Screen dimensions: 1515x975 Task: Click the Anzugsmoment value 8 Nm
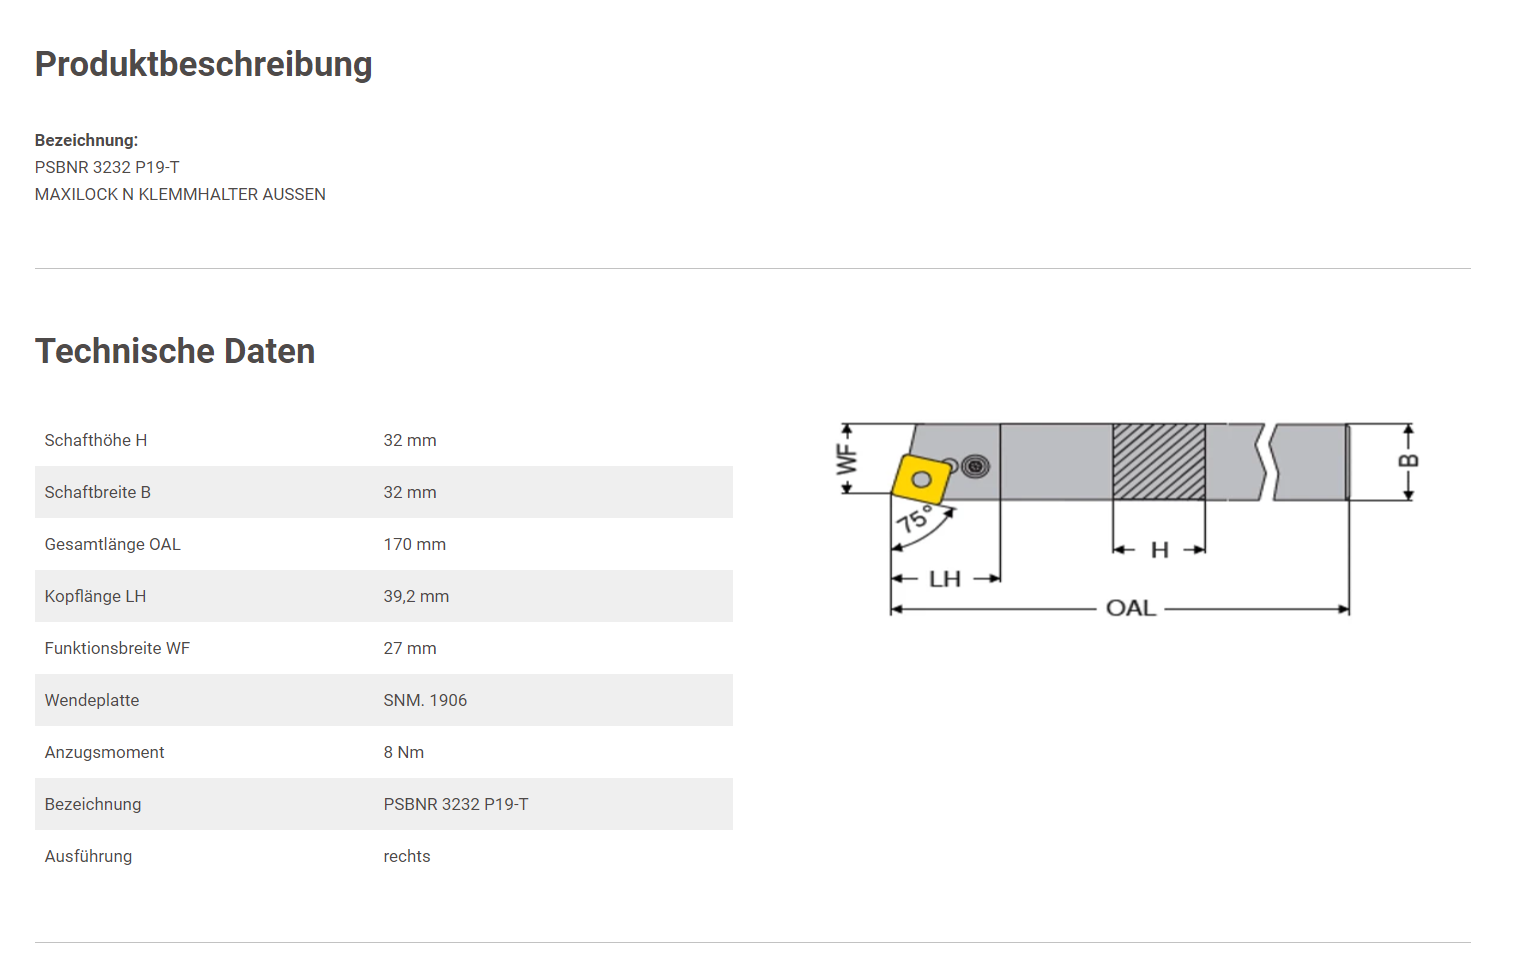pos(404,752)
